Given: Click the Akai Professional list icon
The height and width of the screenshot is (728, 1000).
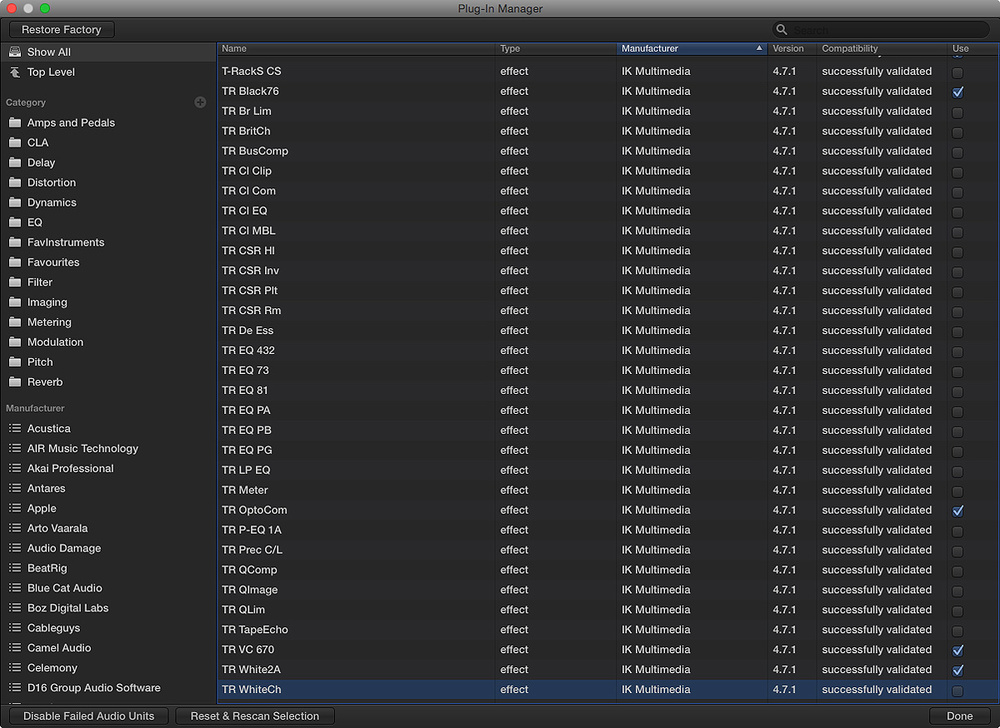Looking at the screenshot, I should [x=15, y=468].
